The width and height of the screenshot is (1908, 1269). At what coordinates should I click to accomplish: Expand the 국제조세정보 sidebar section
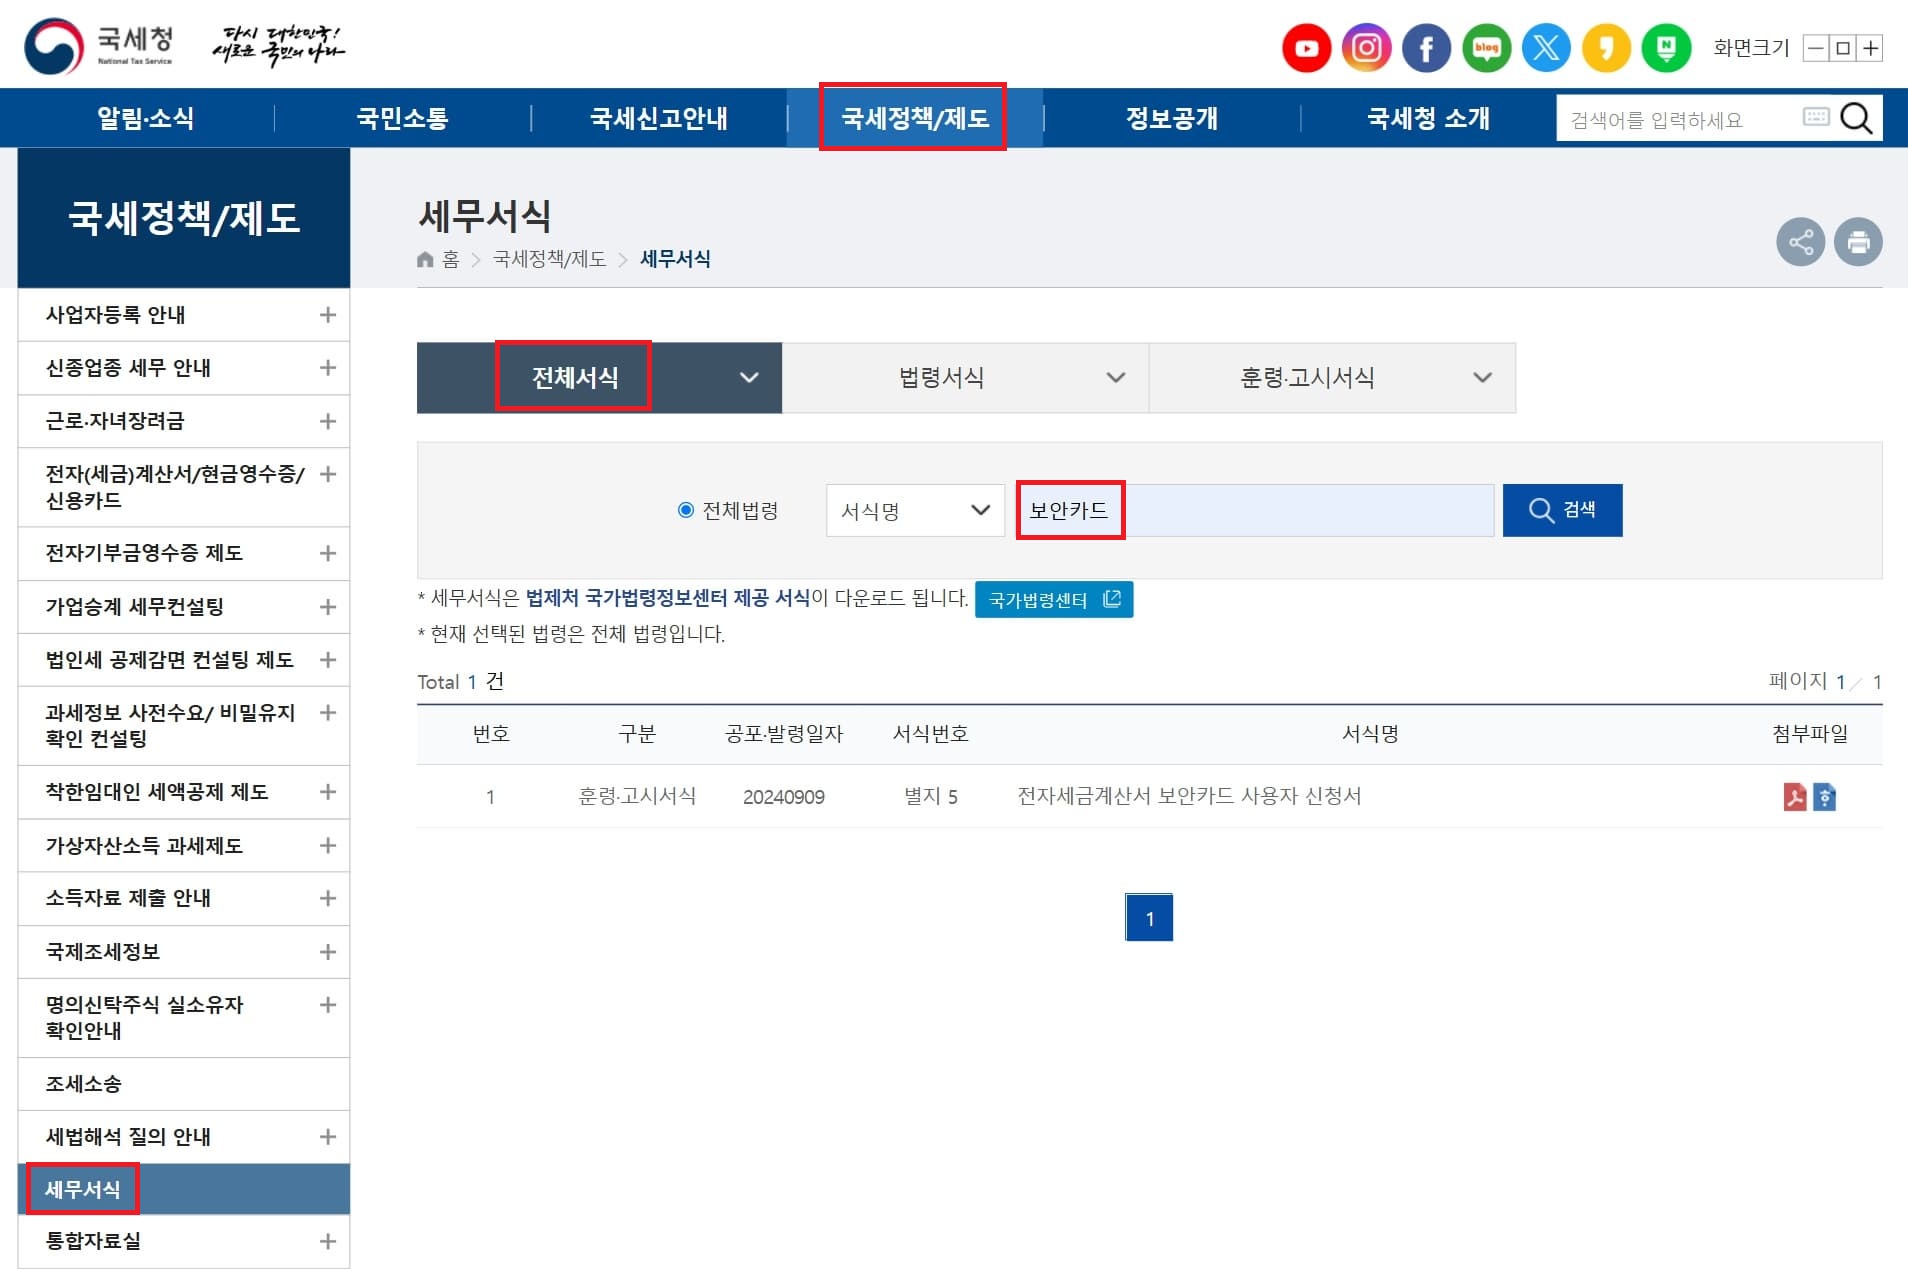tap(327, 951)
